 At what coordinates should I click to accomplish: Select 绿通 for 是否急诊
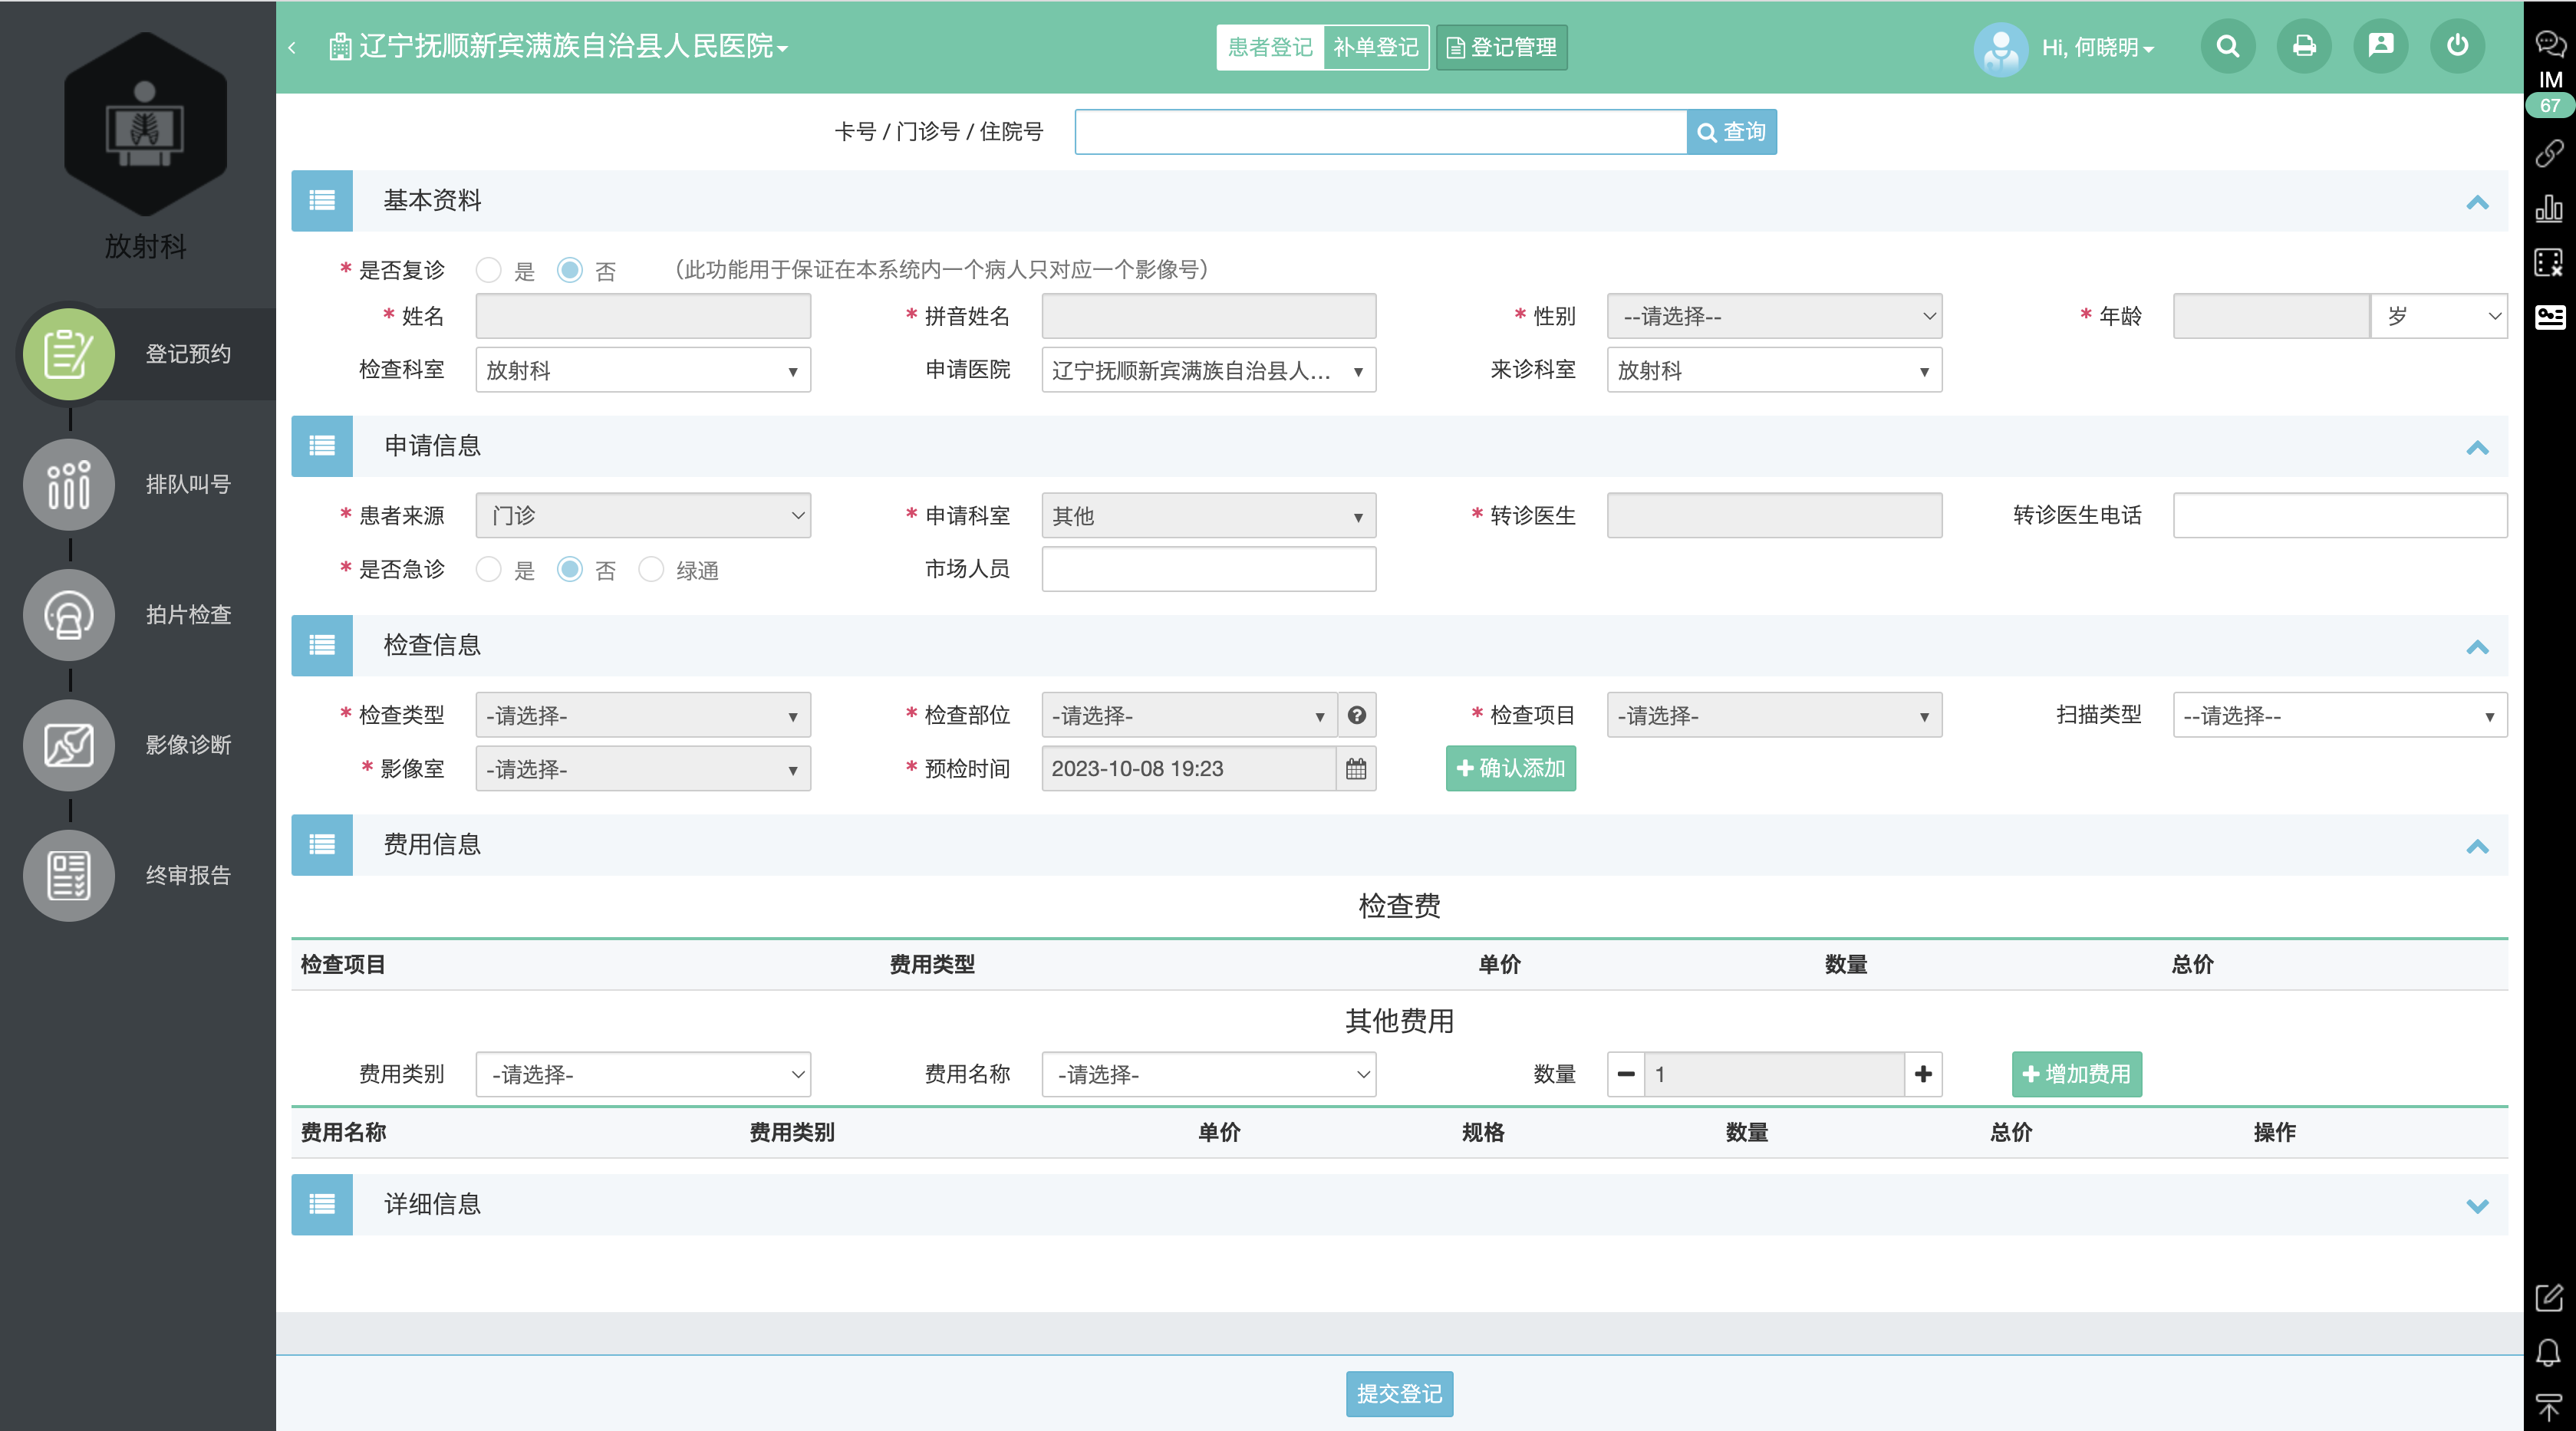(651, 570)
